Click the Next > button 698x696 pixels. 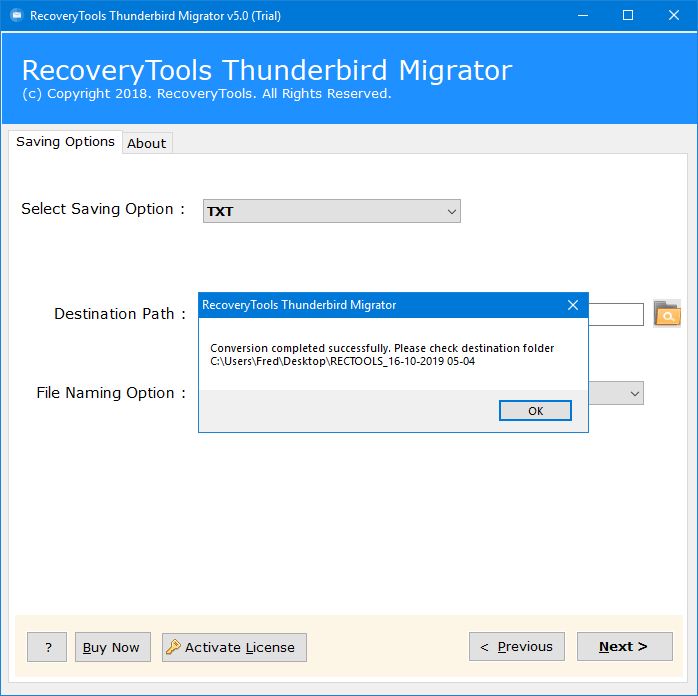(x=625, y=647)
